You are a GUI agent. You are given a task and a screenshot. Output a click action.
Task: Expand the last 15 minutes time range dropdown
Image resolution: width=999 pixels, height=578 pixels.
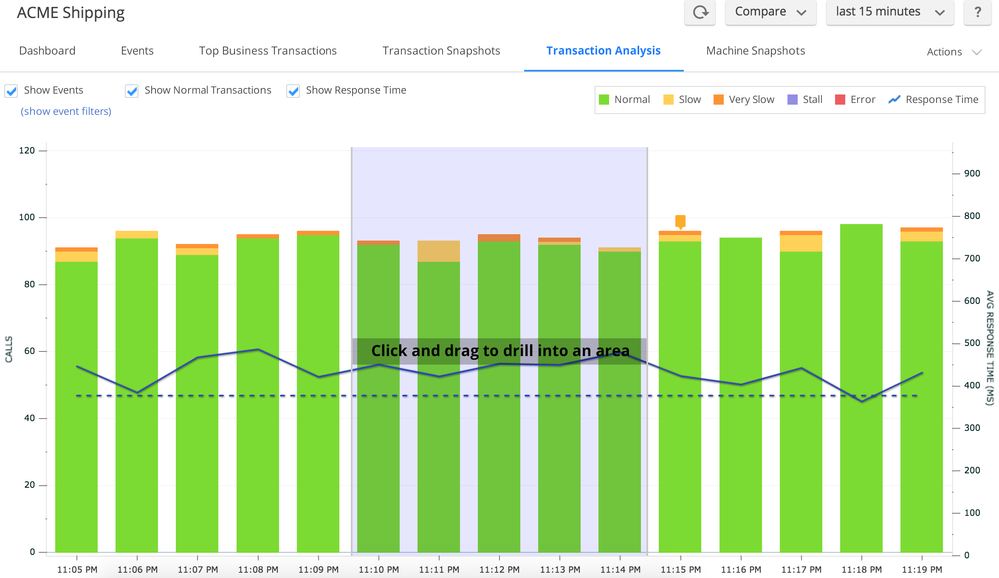[890, 12]
